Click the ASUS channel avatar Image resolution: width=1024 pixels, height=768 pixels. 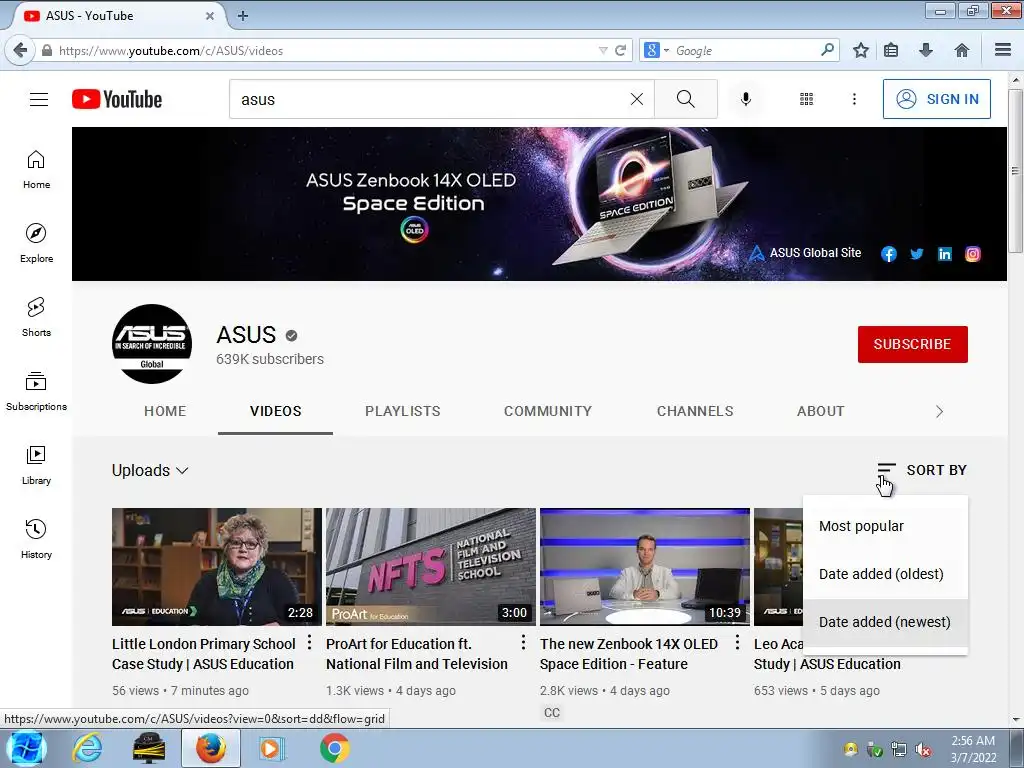[x=152, y=344]
